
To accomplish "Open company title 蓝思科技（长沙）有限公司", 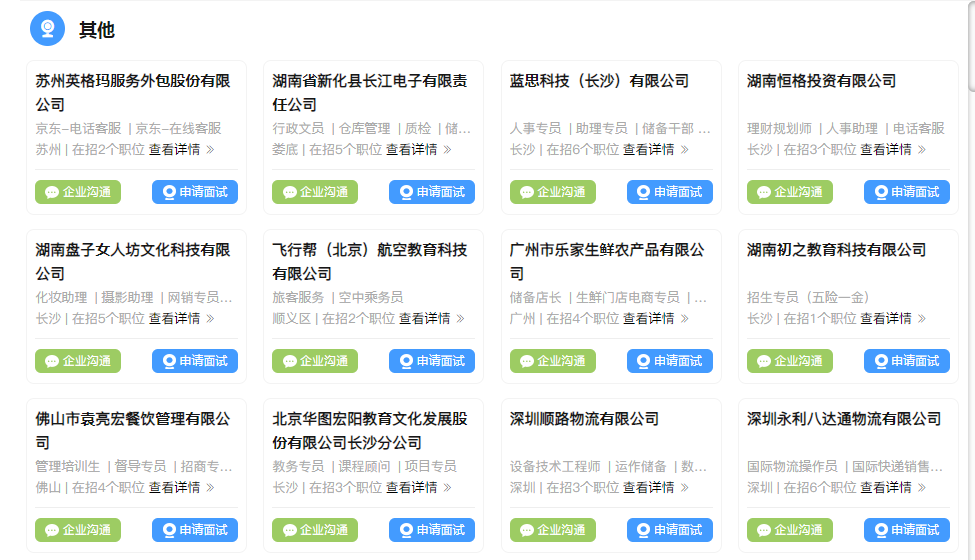I will pos(599,81).
